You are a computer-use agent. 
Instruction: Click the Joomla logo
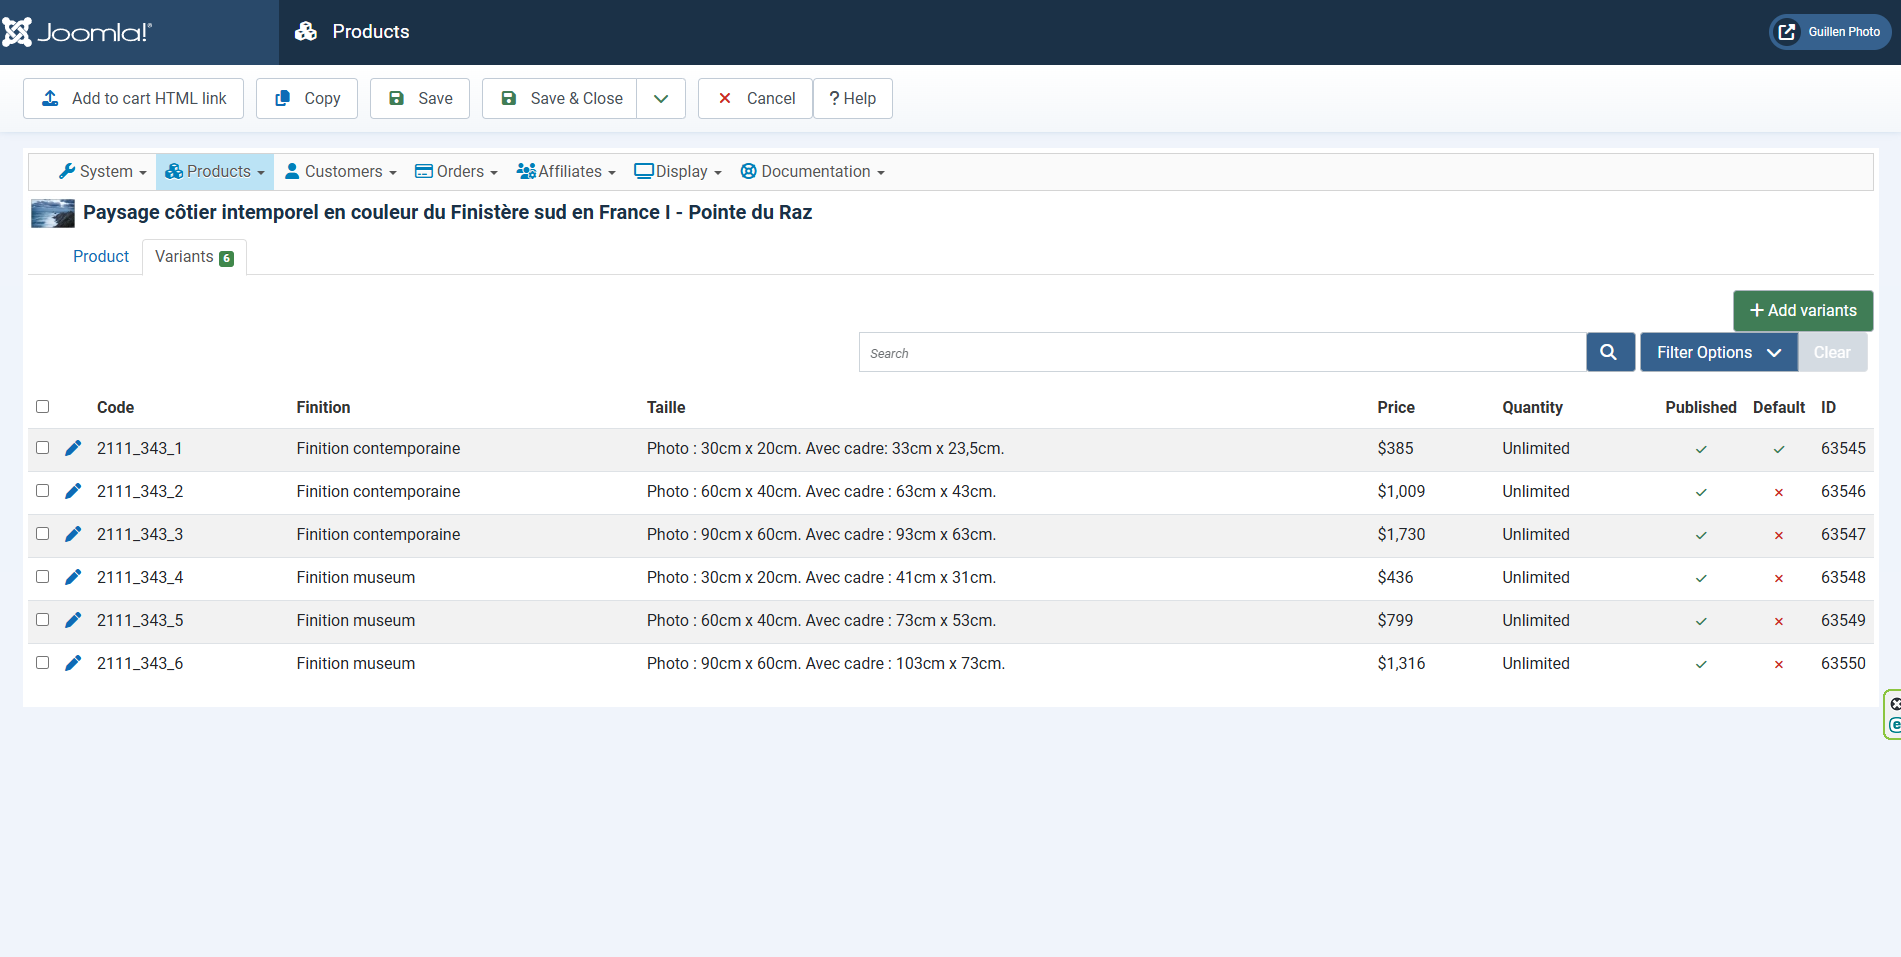pos(78,32)
